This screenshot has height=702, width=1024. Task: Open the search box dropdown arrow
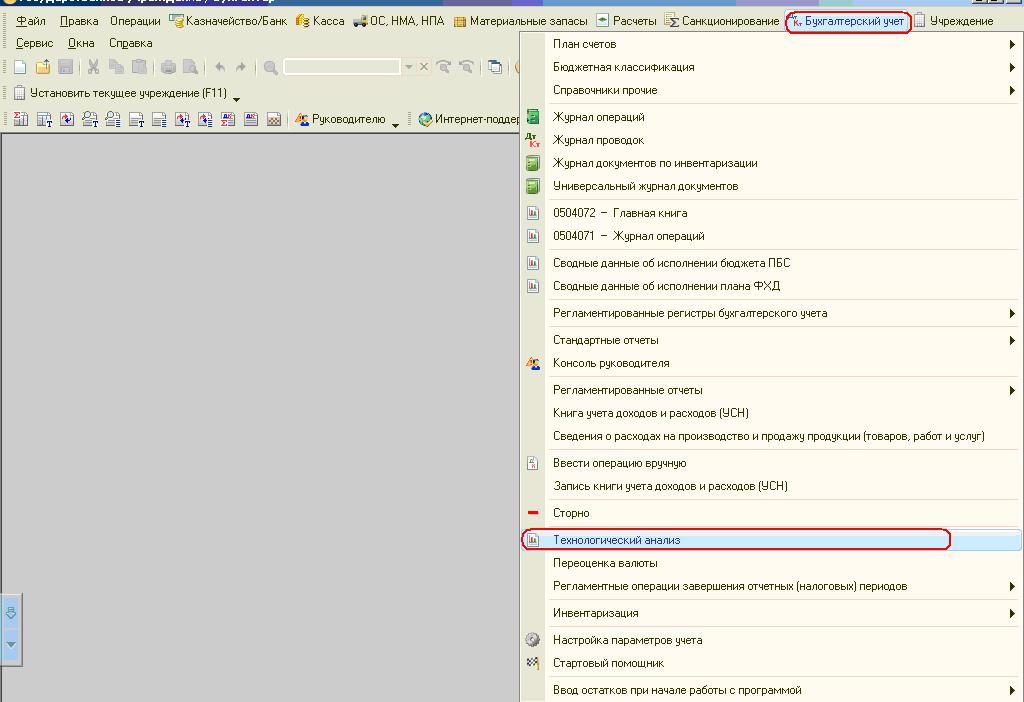(409, 67)
